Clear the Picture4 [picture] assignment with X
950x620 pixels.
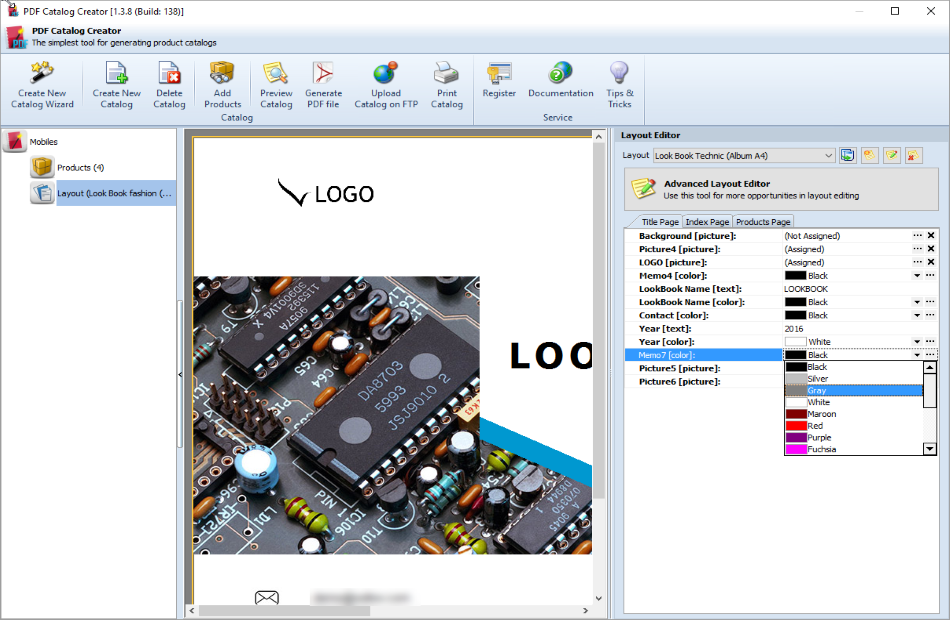pyautogui.click(x=931, y=248)
